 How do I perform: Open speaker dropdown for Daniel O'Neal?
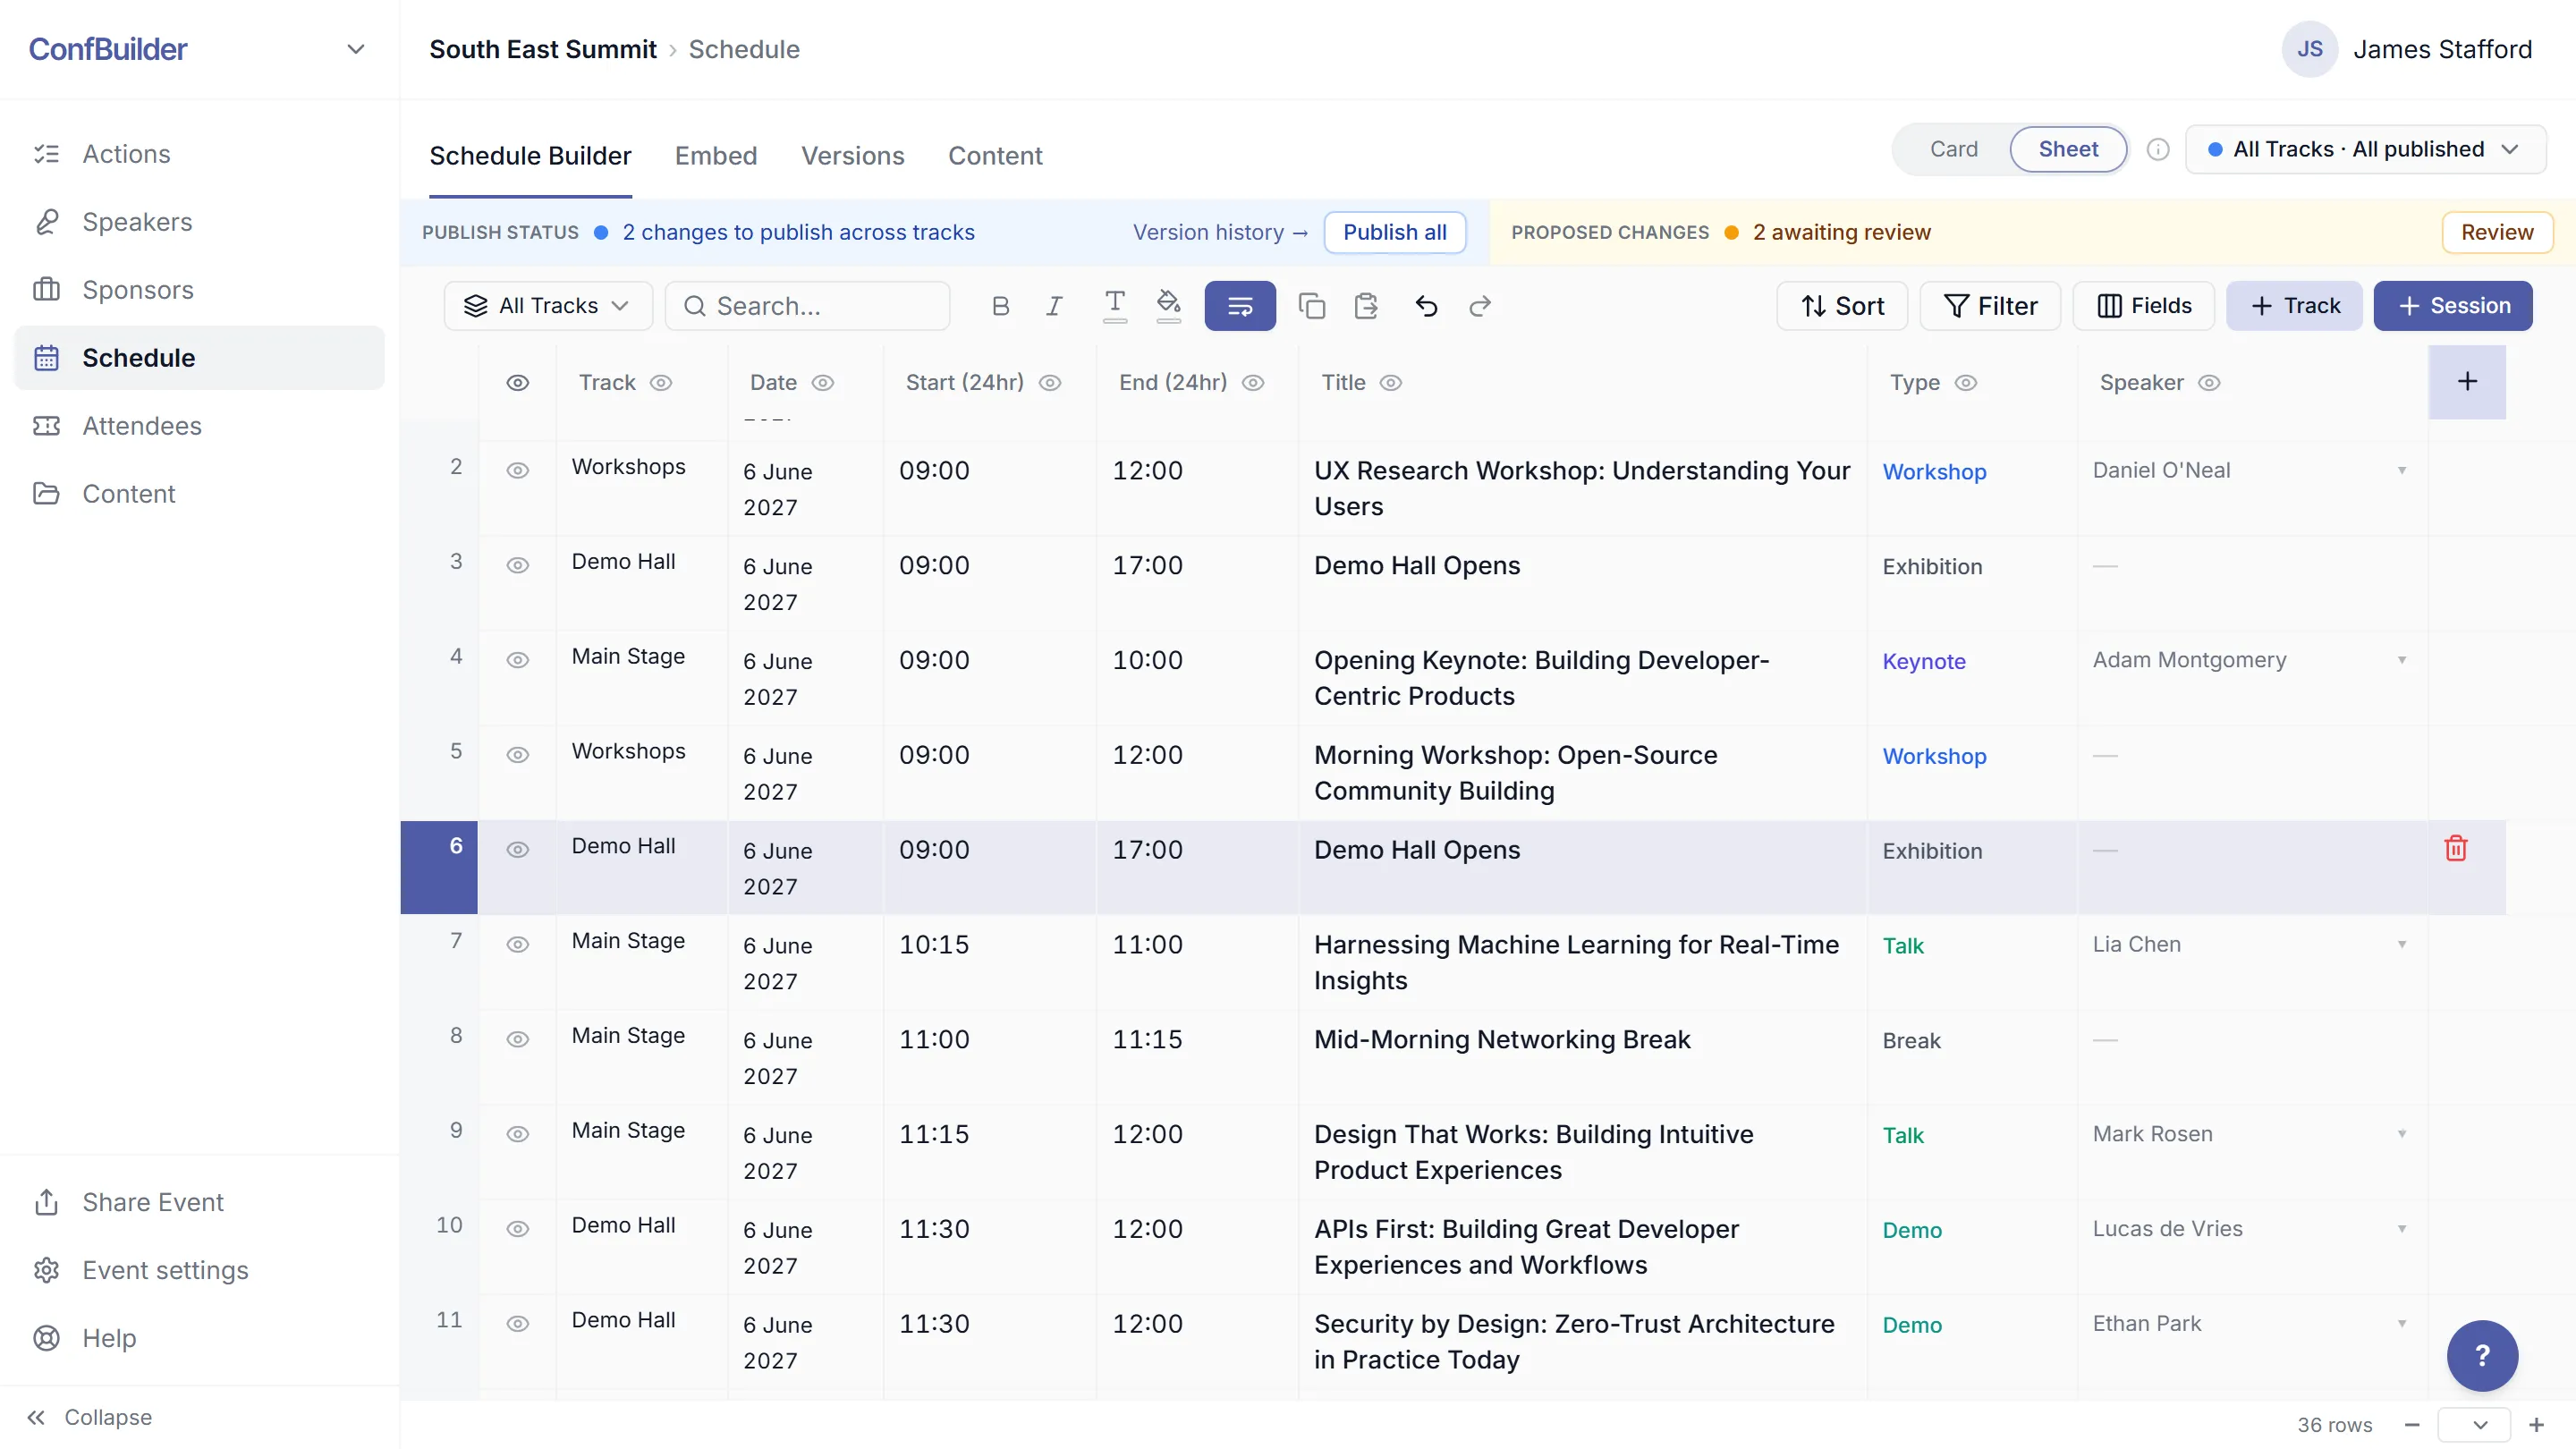[x=2401, y=470]
